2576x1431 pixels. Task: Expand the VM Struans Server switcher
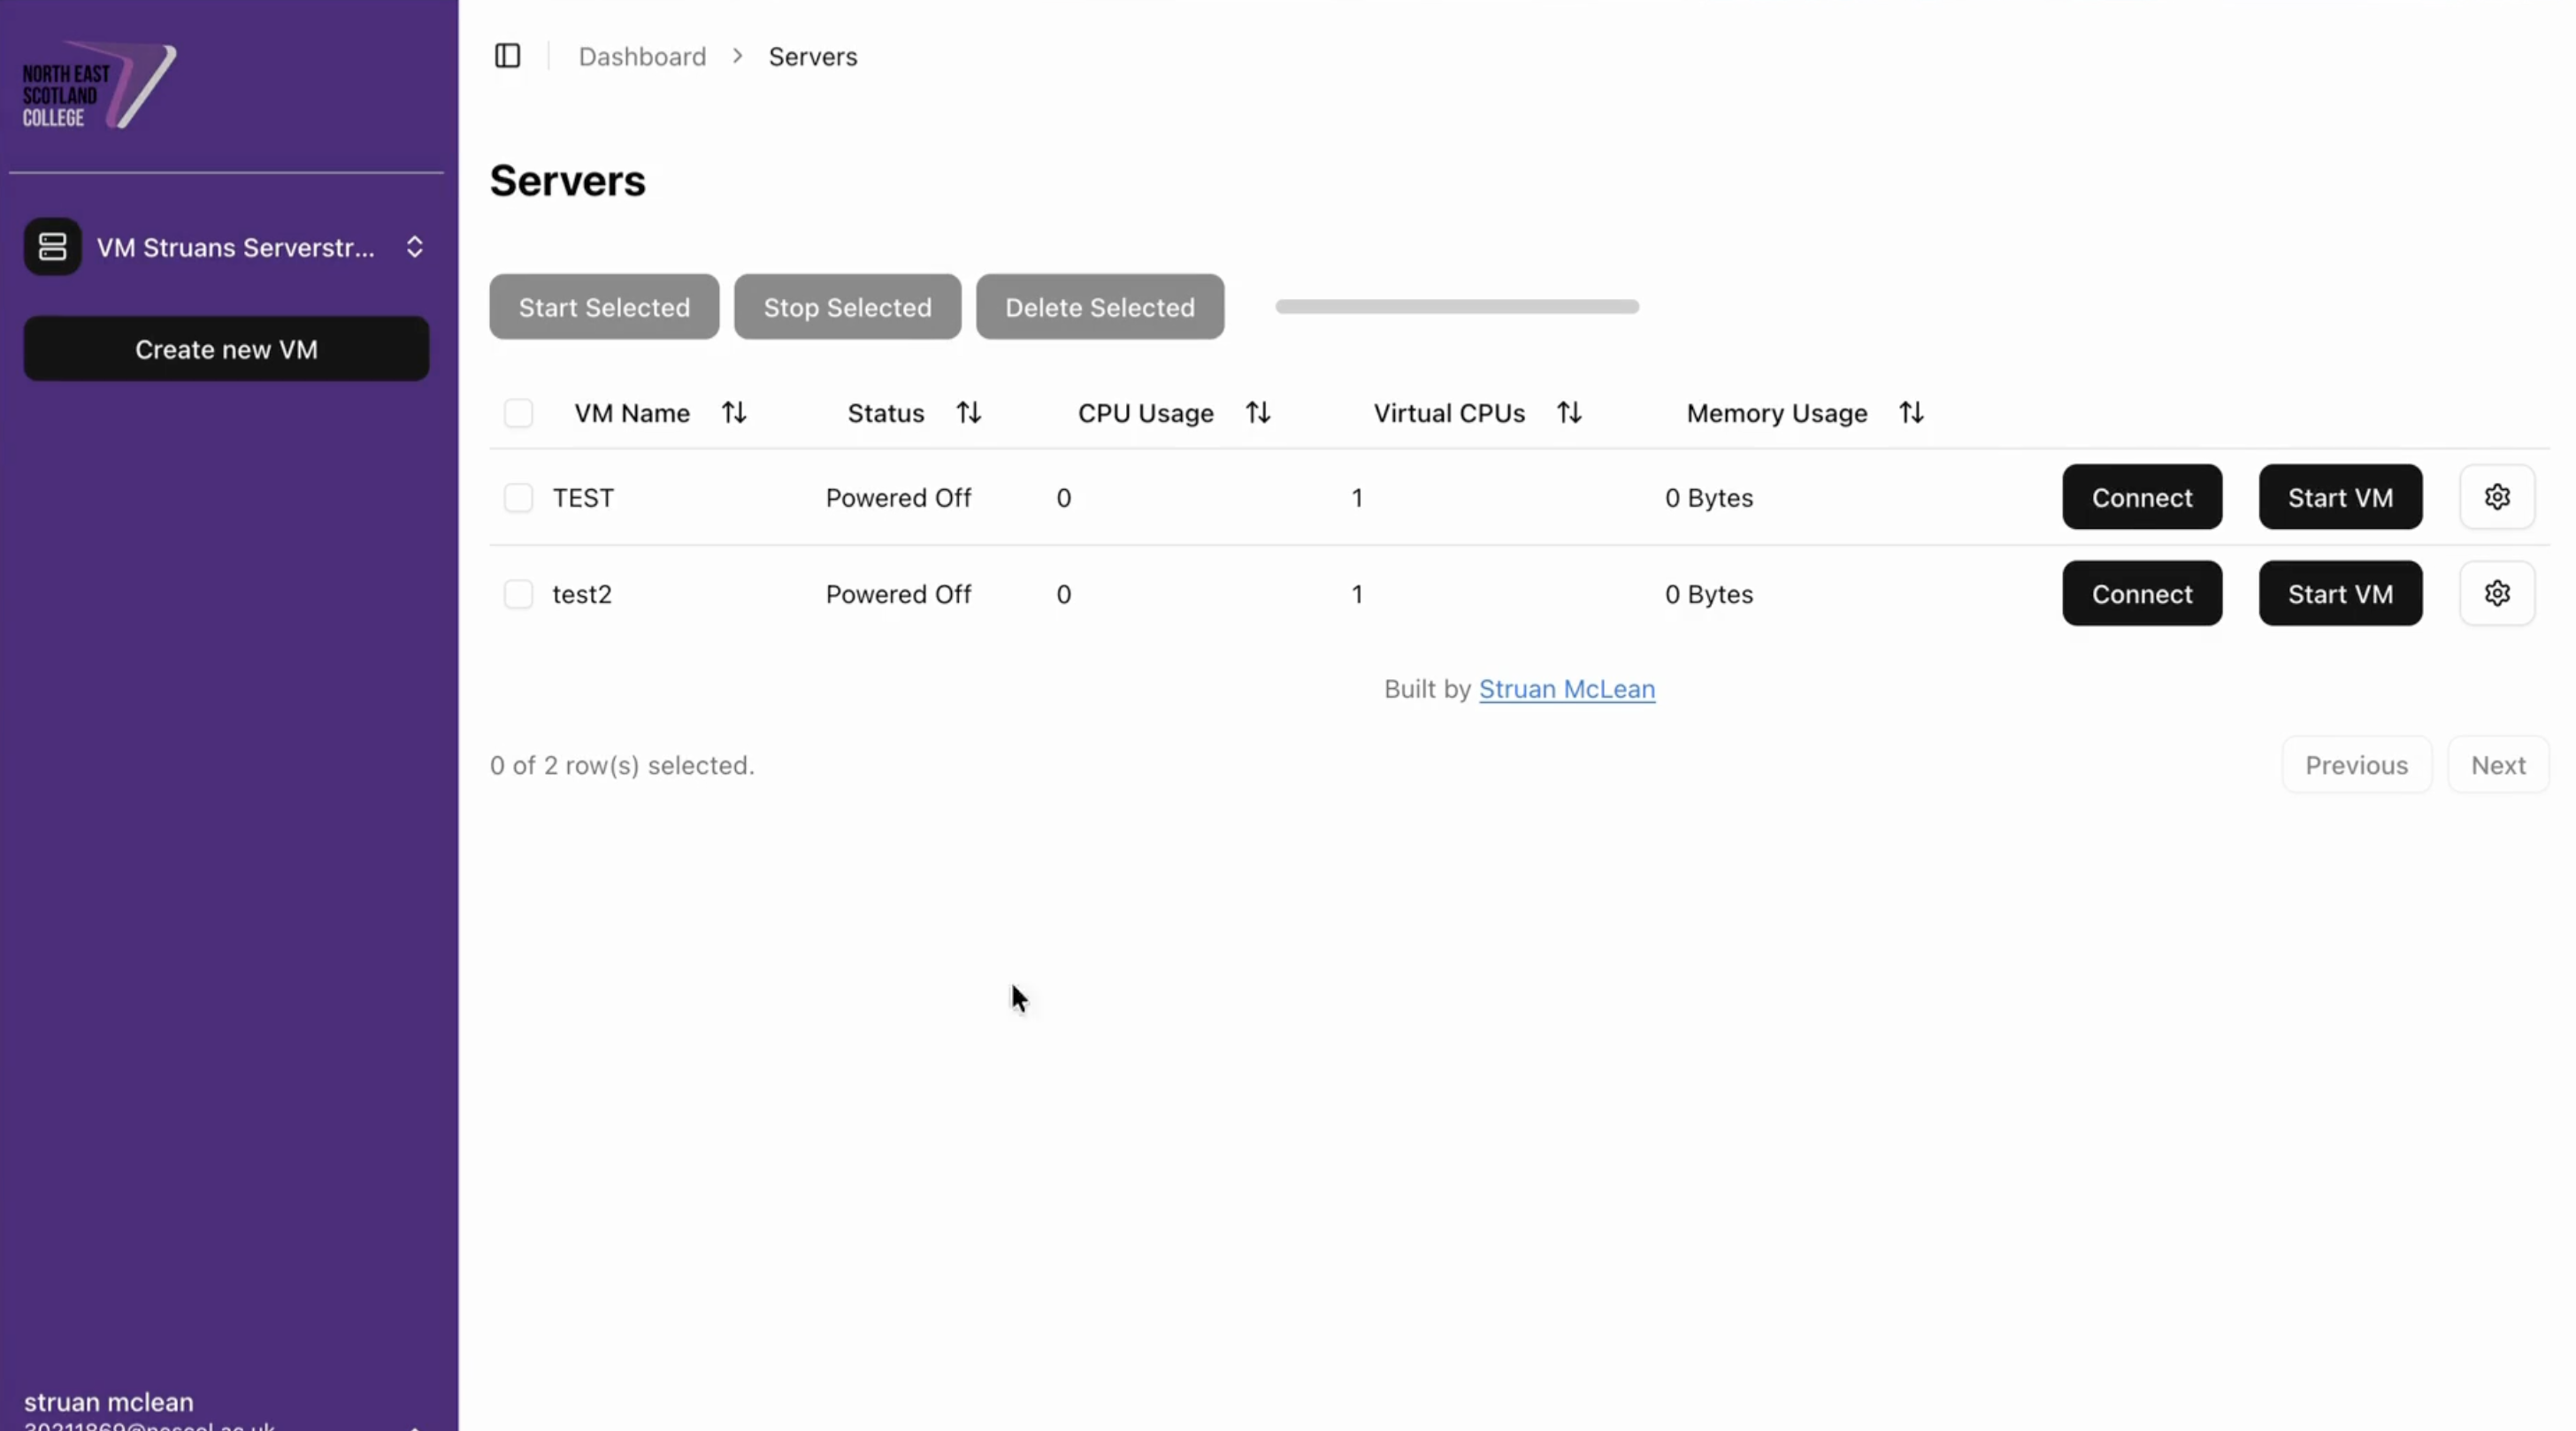point(414,247)
